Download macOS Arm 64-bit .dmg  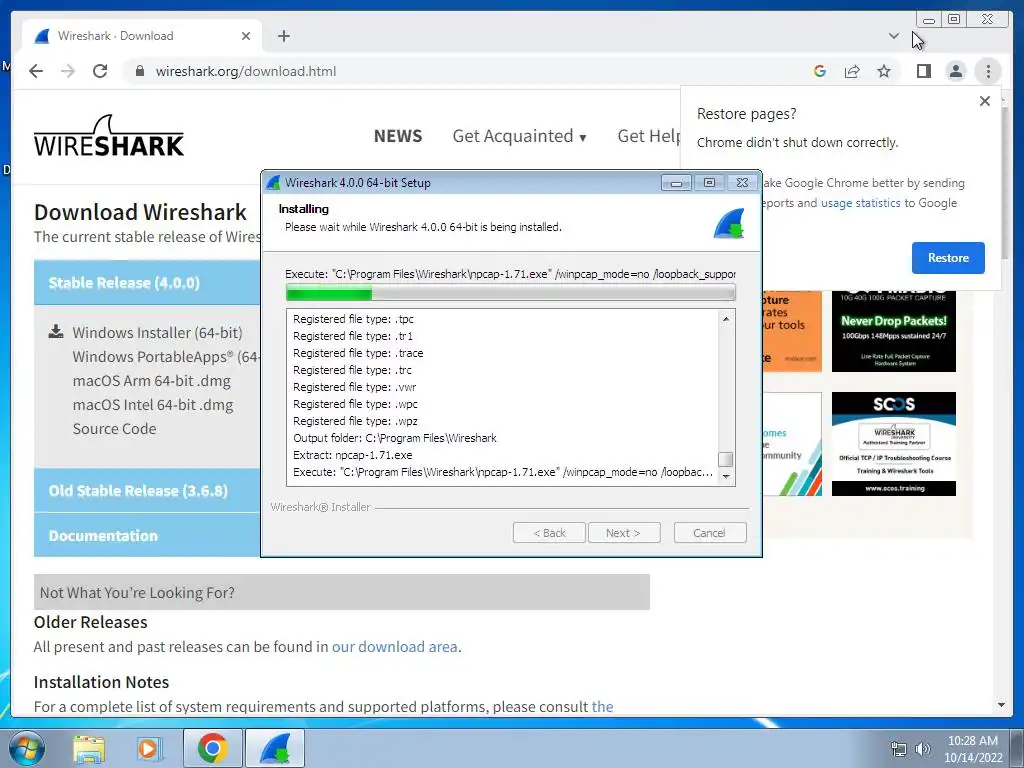point(152,381)
